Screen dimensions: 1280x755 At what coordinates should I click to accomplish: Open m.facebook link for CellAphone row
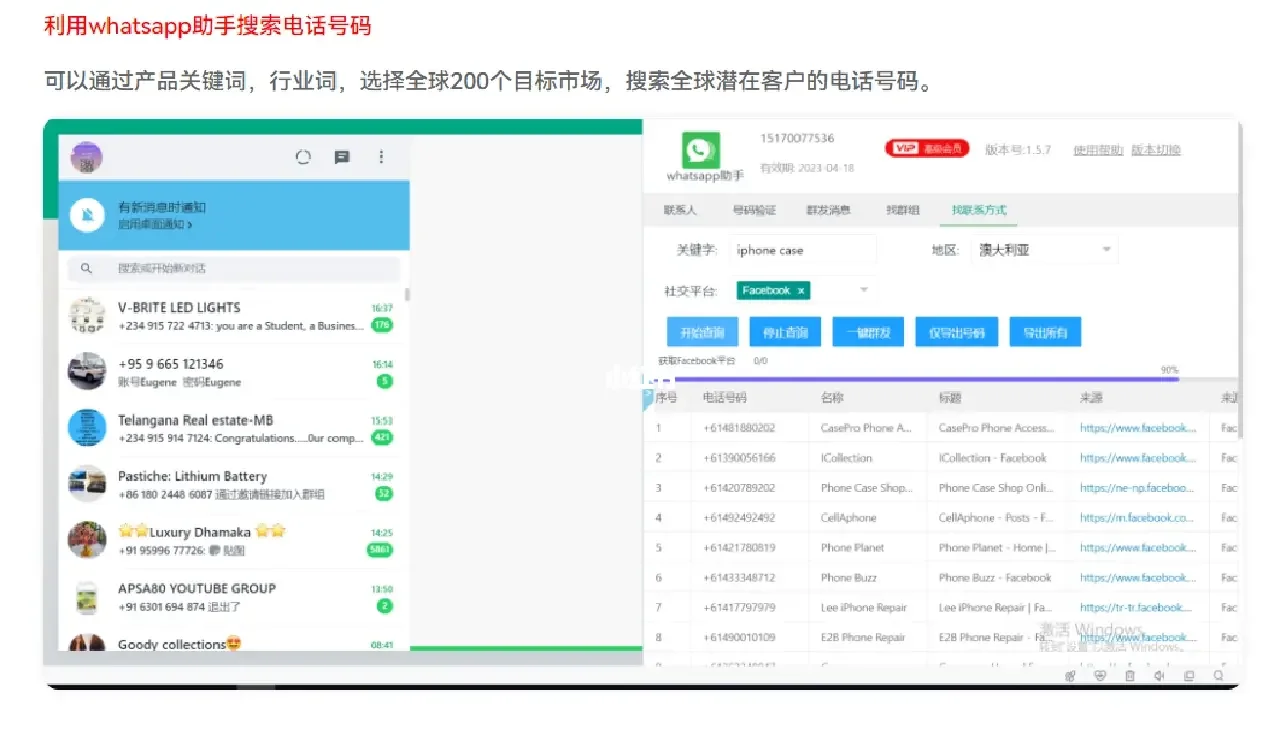pos(1137,518)
